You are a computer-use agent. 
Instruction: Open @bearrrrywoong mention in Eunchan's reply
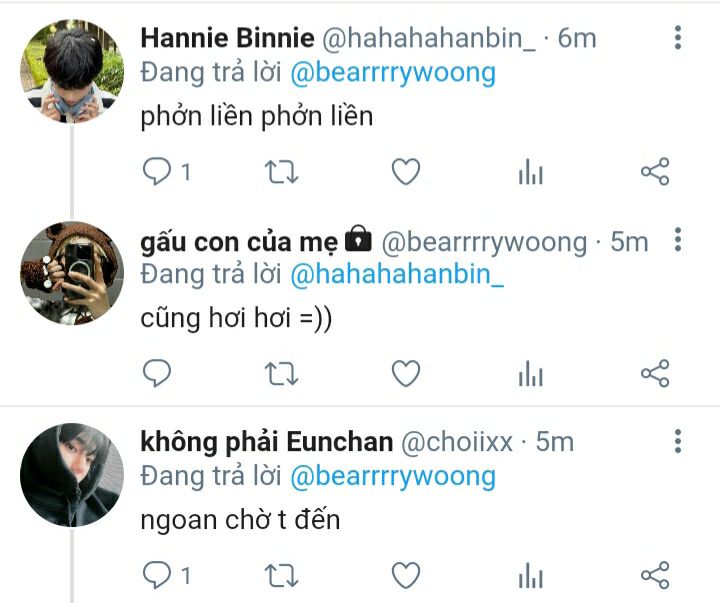393,476
